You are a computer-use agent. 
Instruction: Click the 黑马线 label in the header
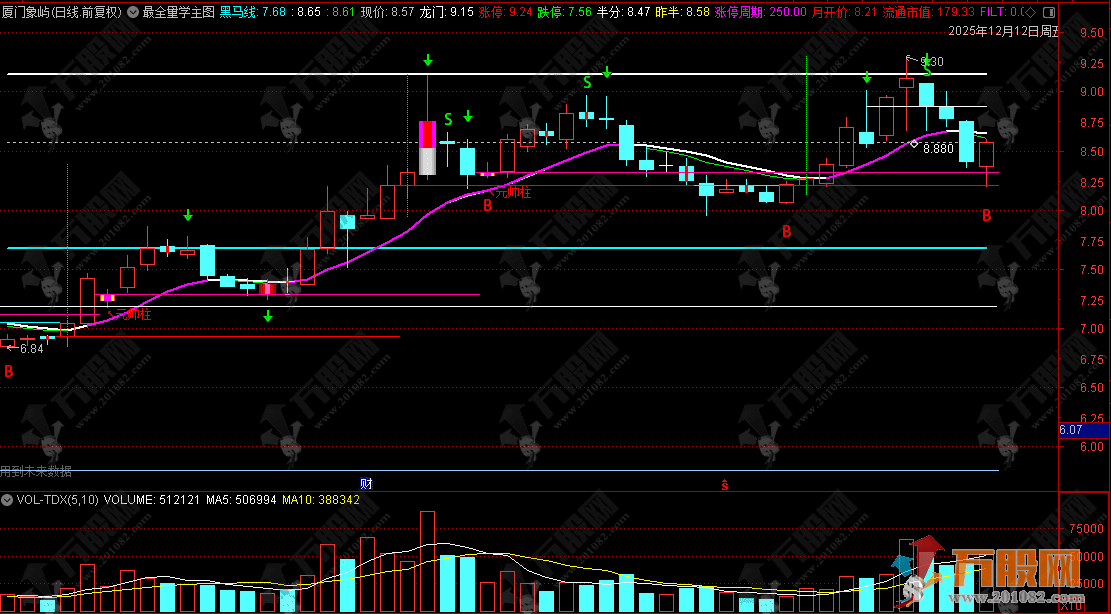pyautogui.click(x=237, y=13)
